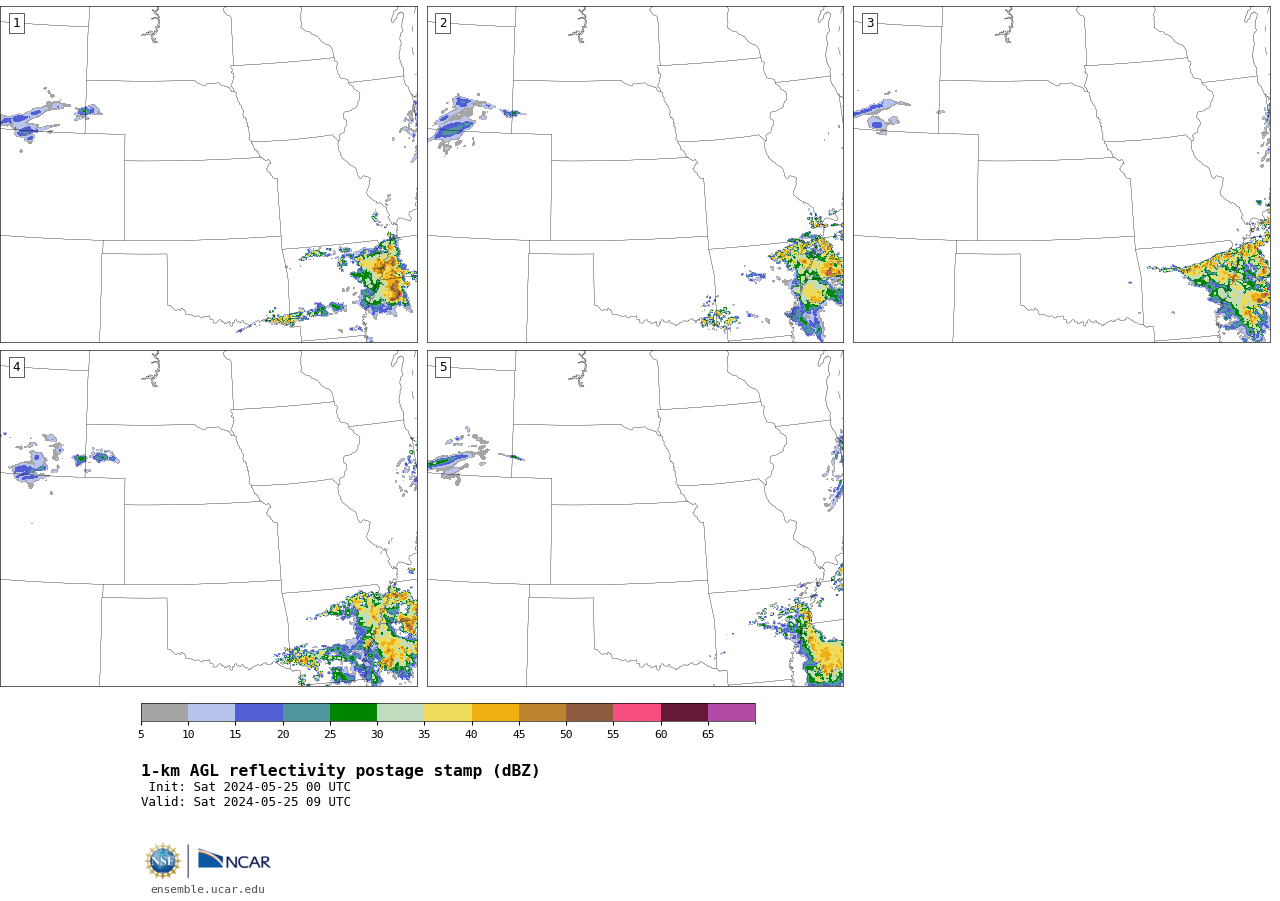Click the member number 4 label
1280x901 pixels.
16,367
